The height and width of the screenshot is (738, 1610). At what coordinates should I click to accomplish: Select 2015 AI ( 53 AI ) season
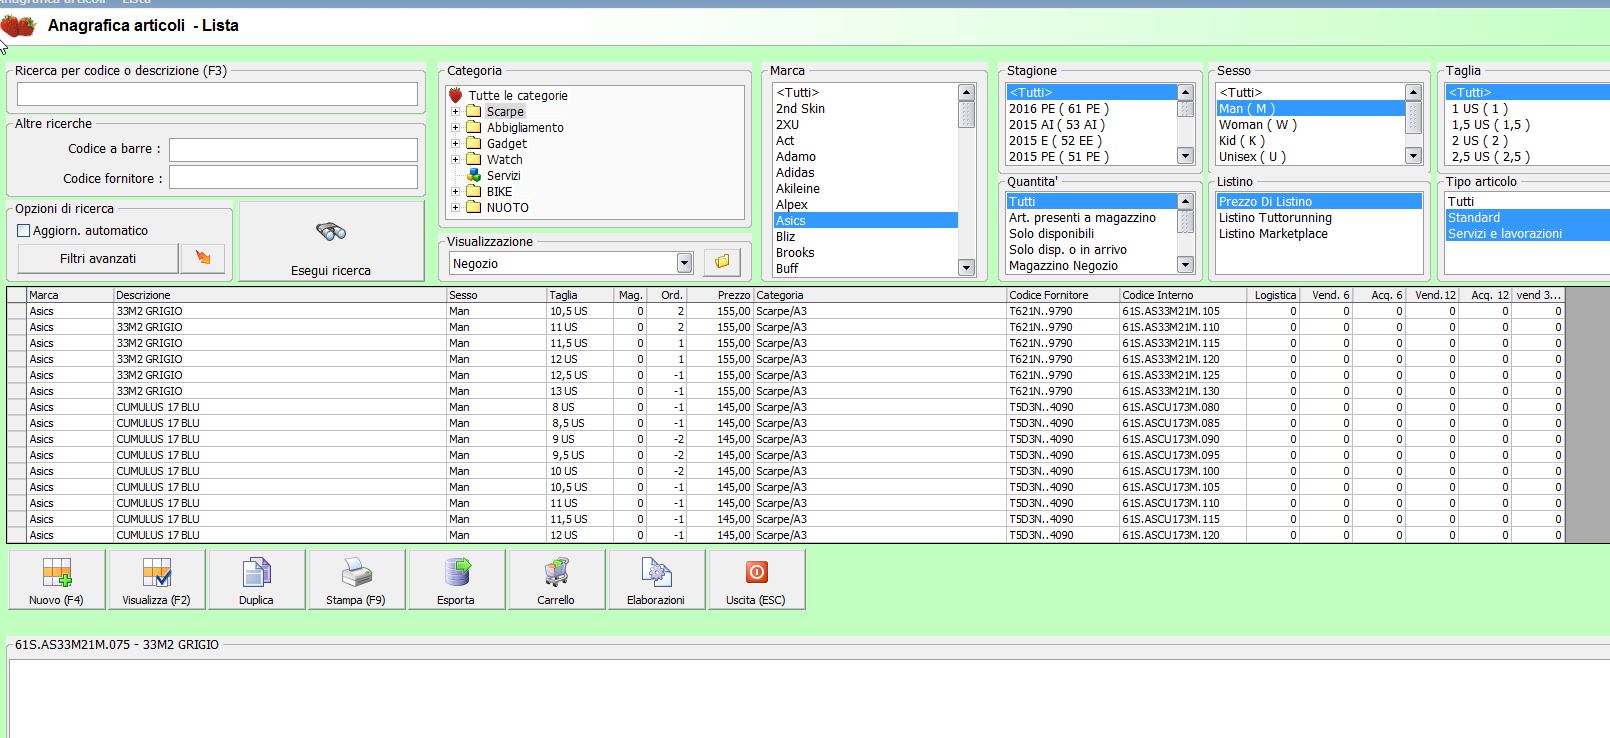[x=1091, y=125]
